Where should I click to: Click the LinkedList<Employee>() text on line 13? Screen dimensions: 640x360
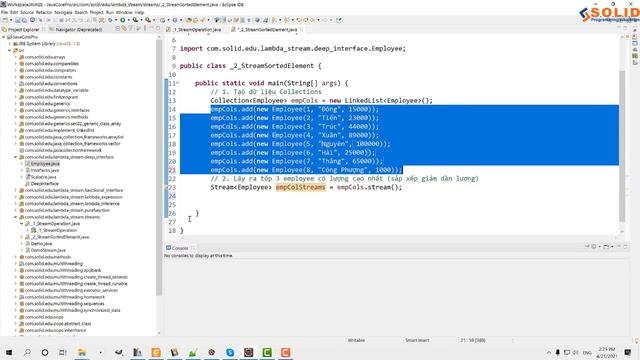388,100
